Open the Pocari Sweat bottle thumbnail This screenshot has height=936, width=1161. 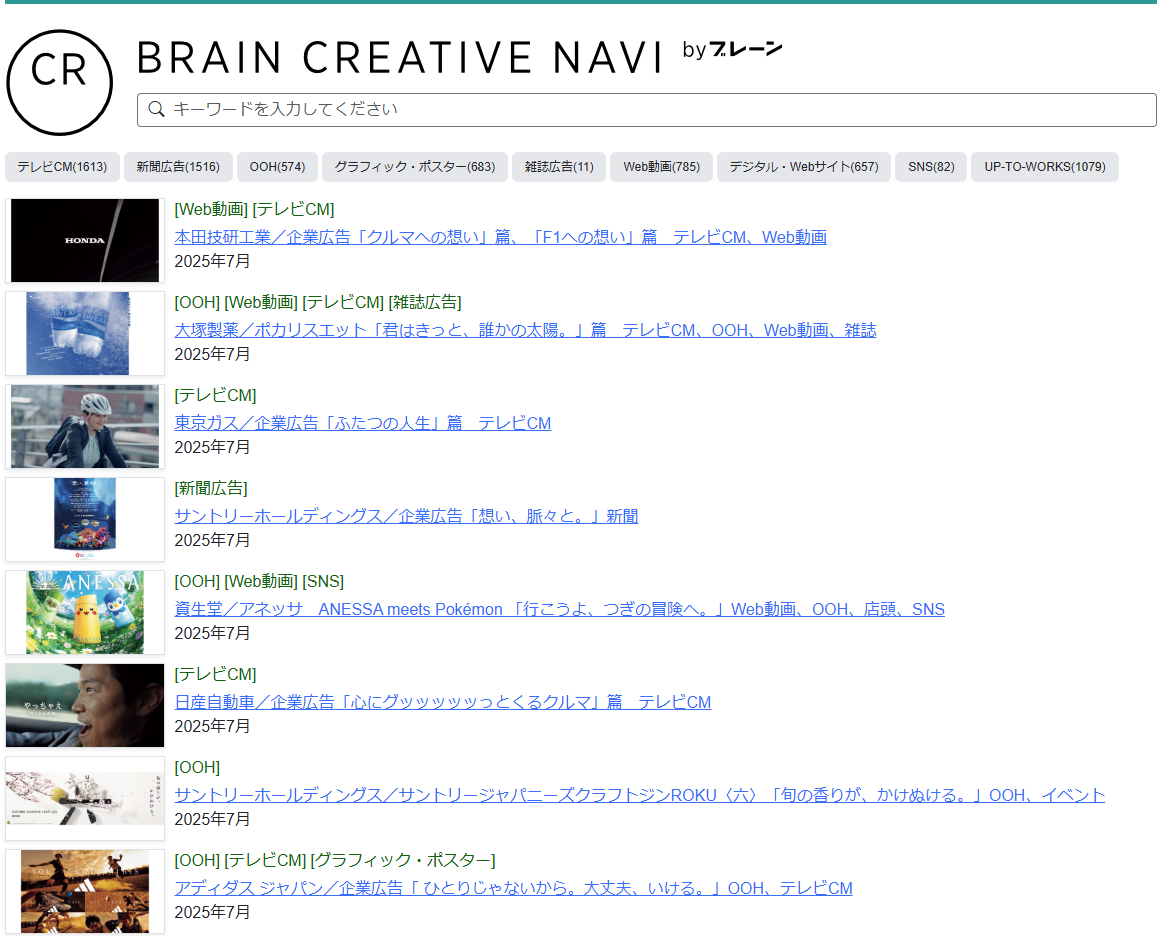coord(84,333)
